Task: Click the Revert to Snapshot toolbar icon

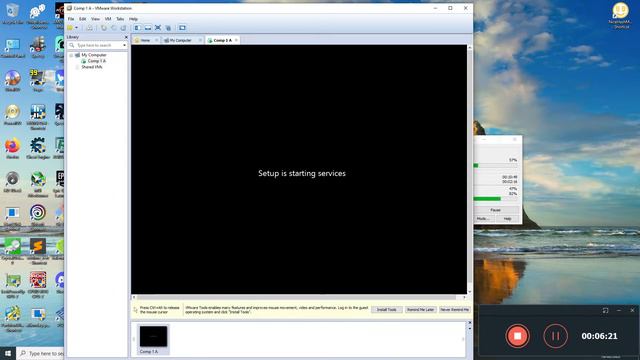Action: click(113, 28)
